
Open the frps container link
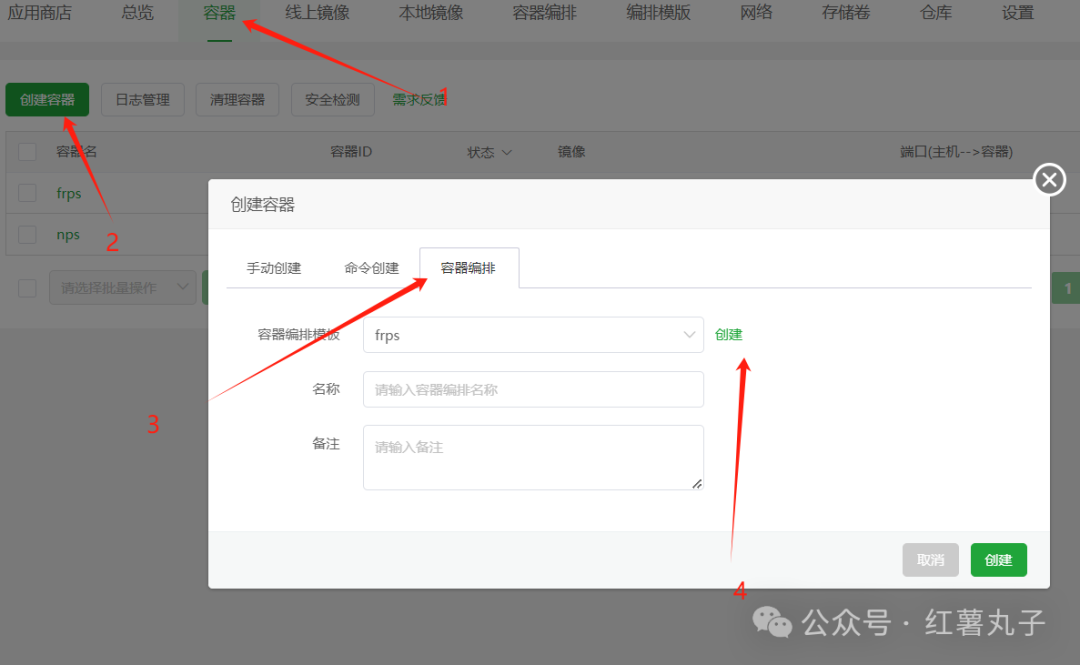tap(69, 193)
